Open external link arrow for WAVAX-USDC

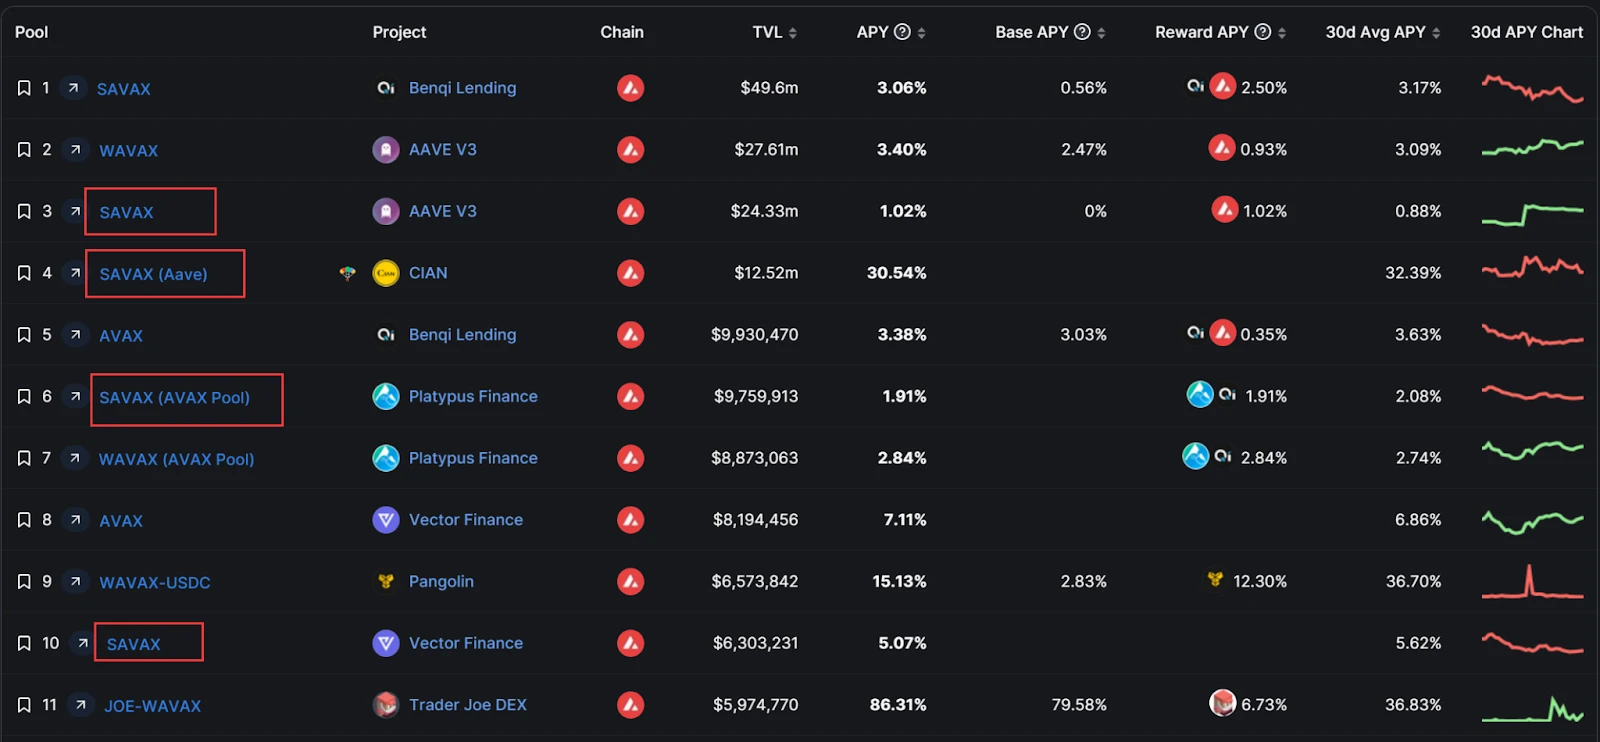pos(75,582)
